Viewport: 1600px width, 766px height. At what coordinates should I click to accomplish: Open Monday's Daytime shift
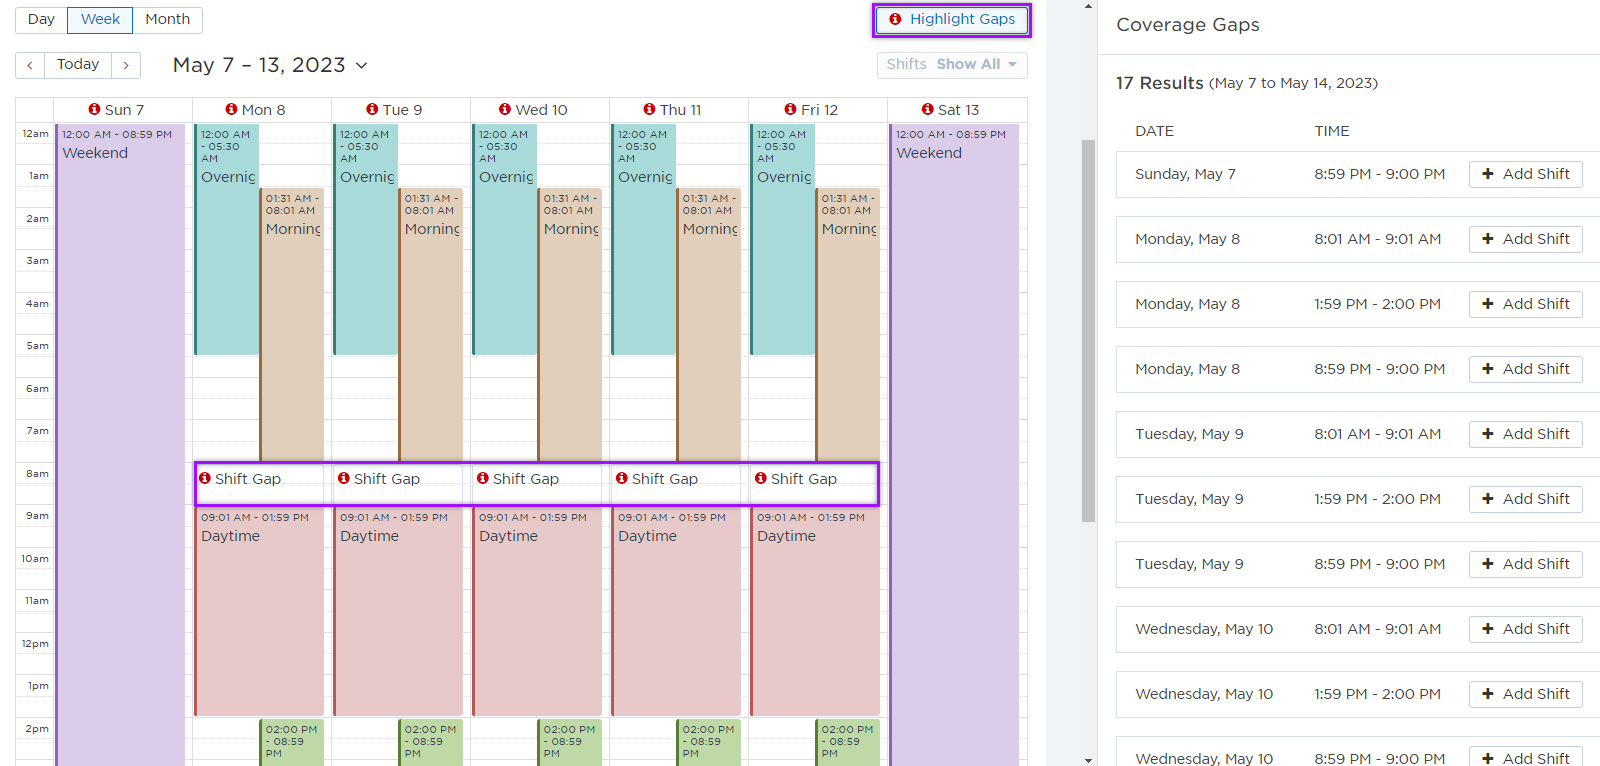click(259, 612)
